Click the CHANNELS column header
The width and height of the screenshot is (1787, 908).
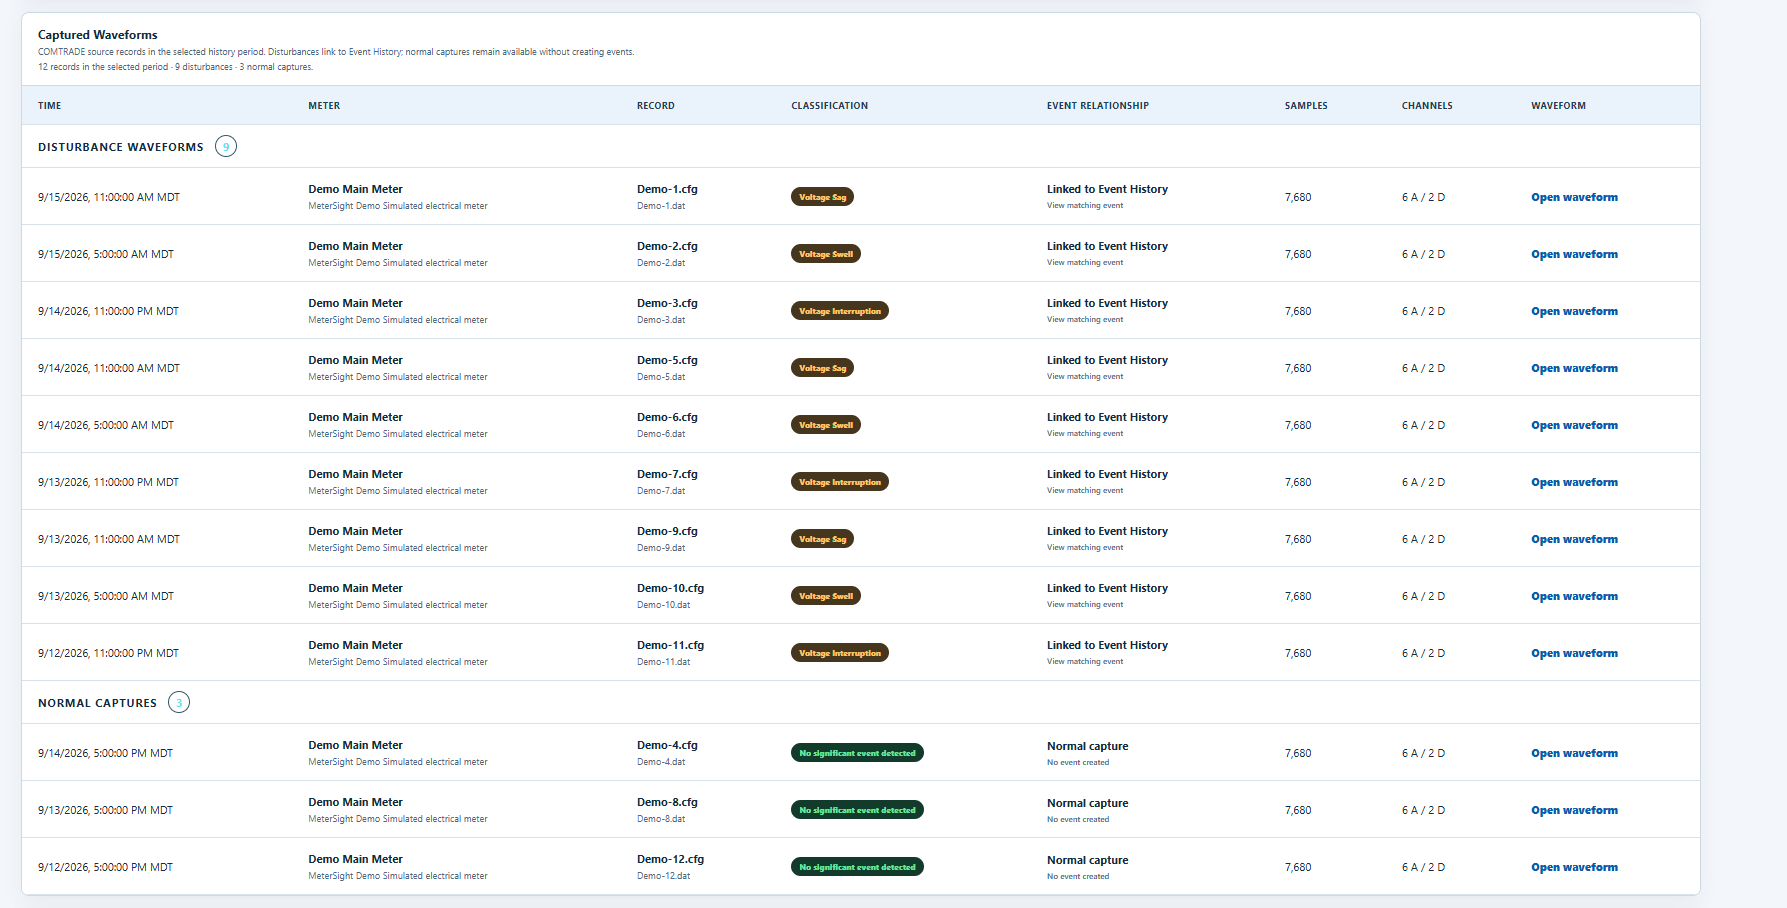pyautogui.click(x=1427, y=106)
